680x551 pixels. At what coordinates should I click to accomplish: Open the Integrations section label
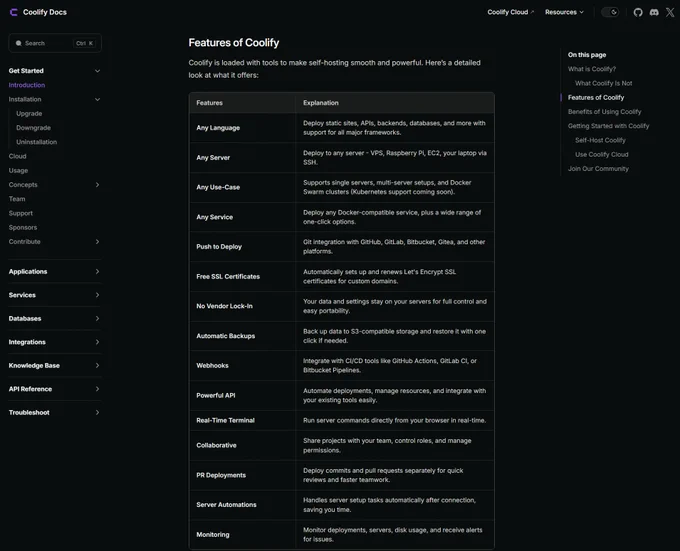pyautogui.click(x=27, y=342)
